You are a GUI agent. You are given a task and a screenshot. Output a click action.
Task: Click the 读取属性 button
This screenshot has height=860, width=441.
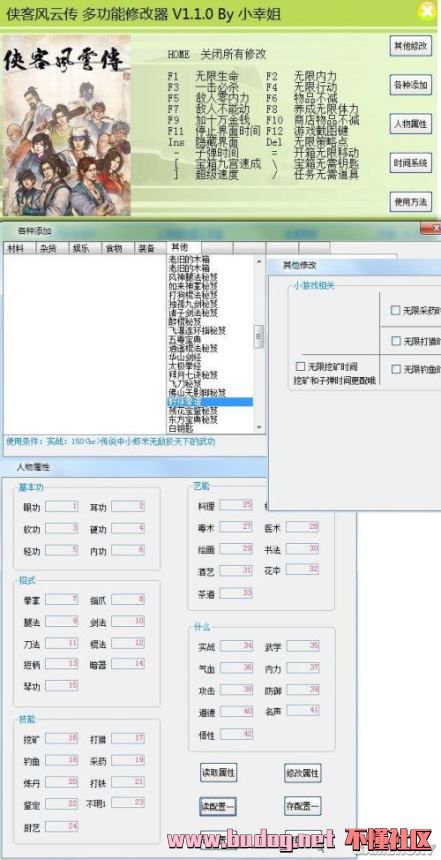click(x=218, y=773)
